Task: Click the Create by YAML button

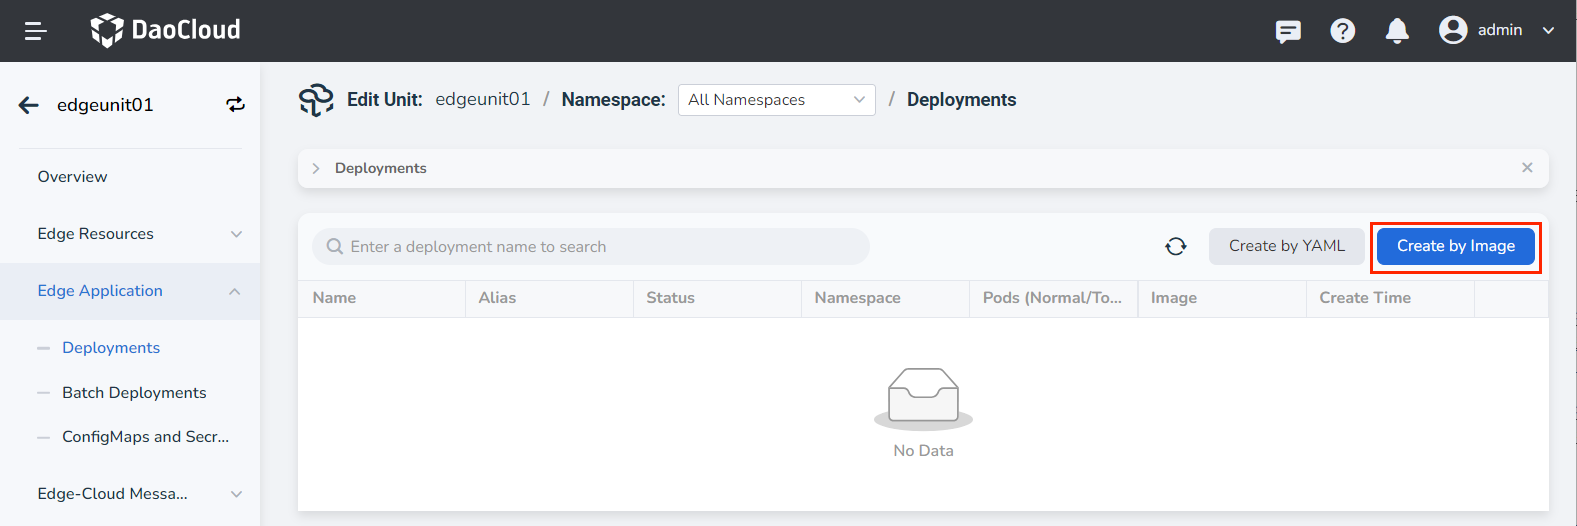Action: (x=1286, y=247)
